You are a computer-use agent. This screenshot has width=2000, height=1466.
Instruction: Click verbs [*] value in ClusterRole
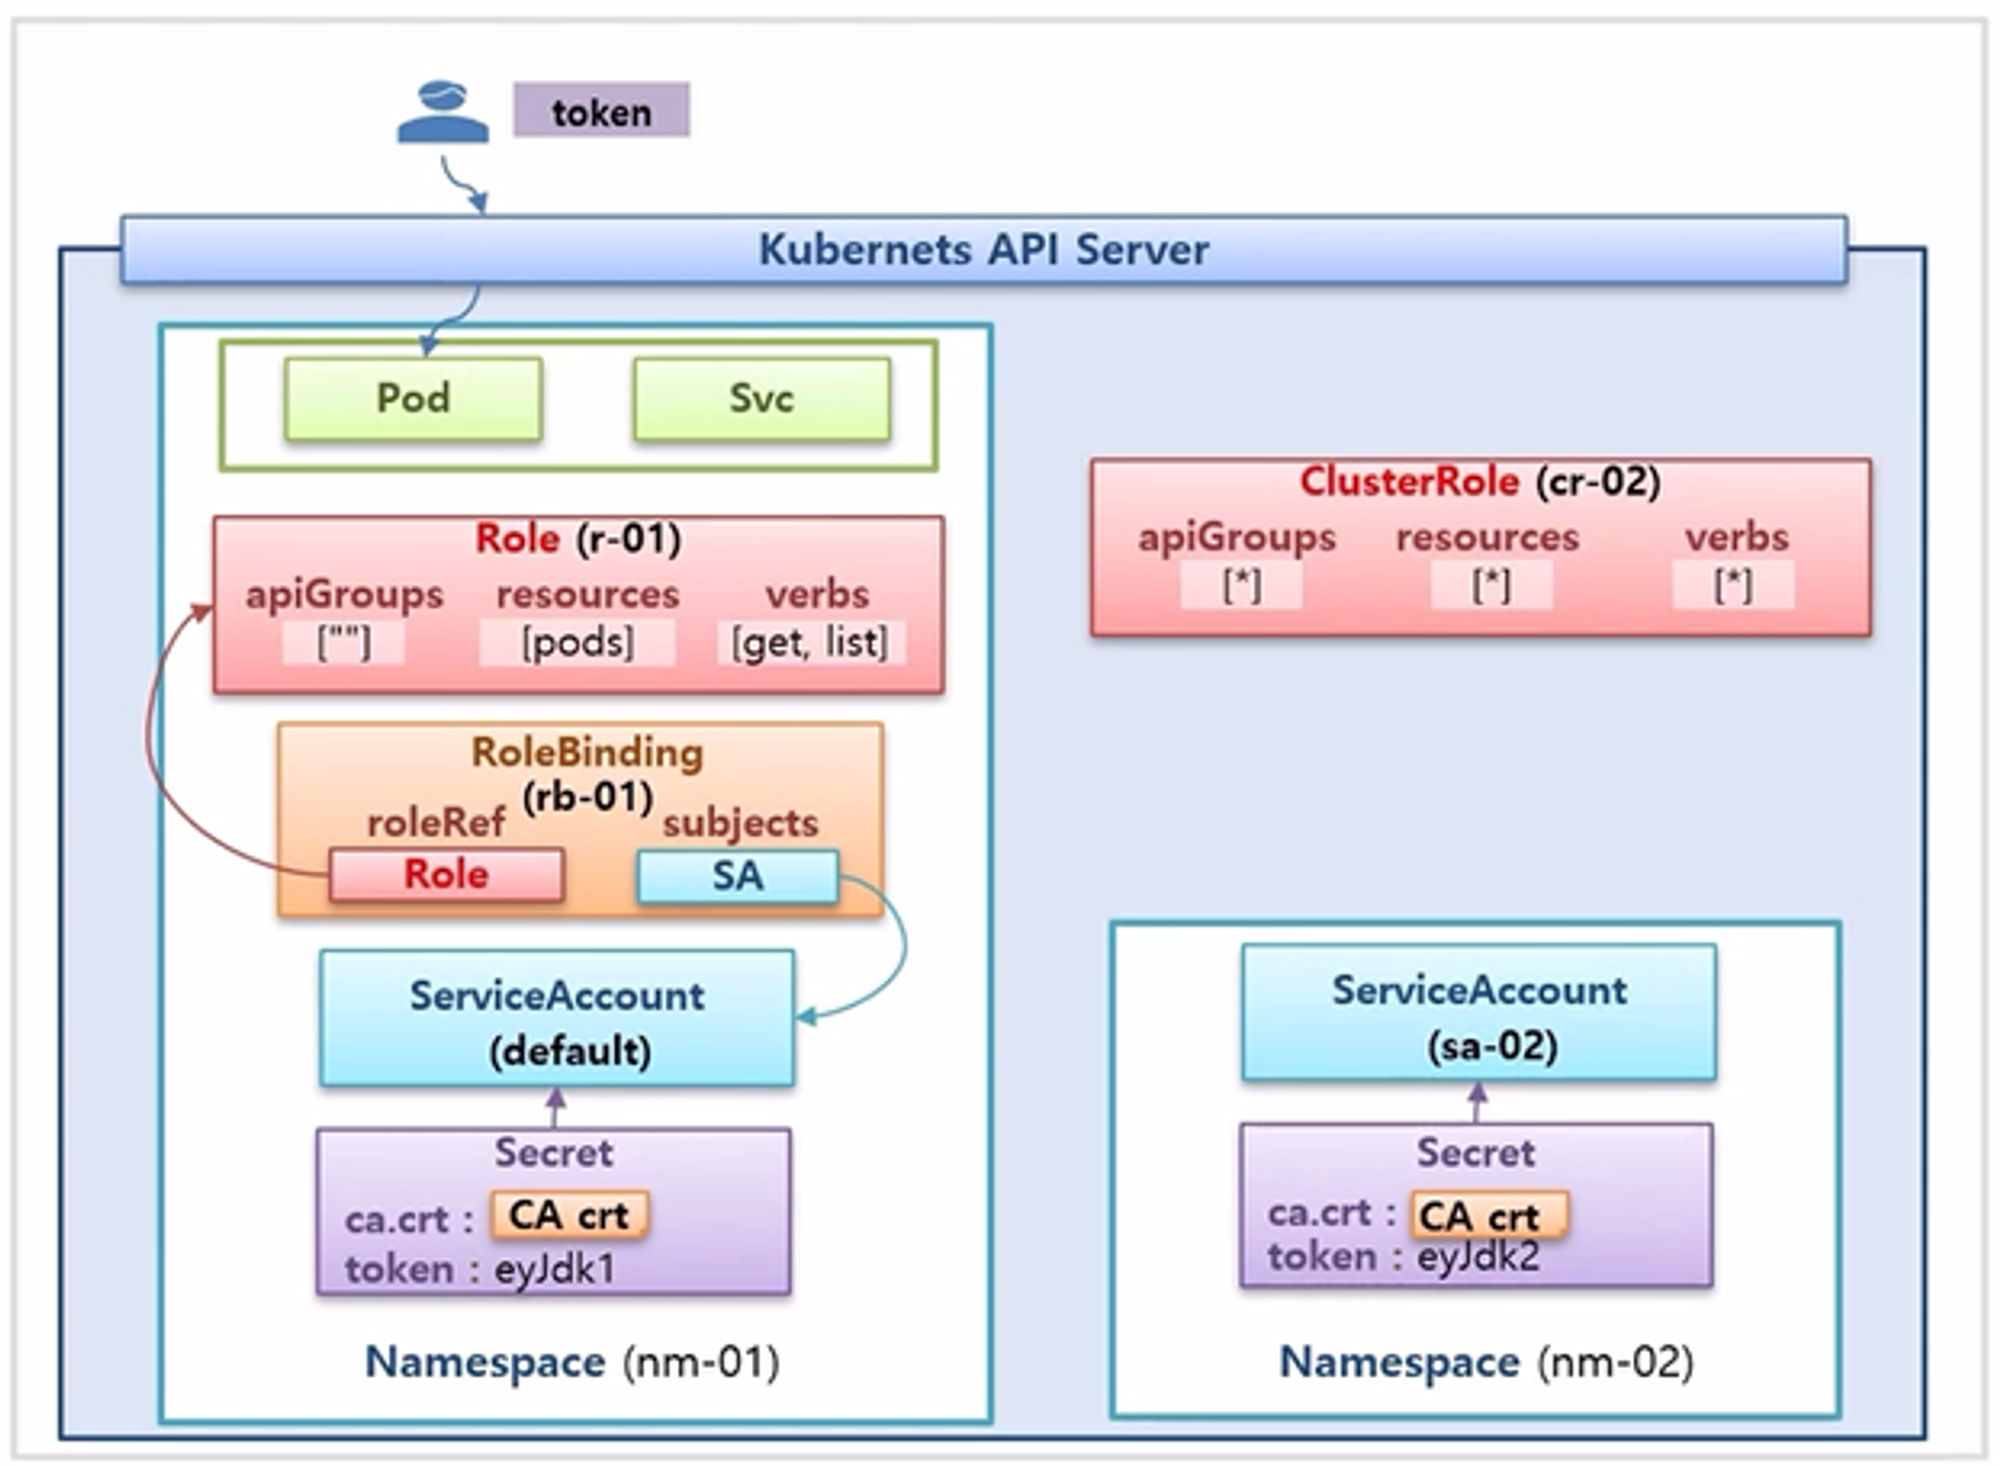coord(1733,585)
